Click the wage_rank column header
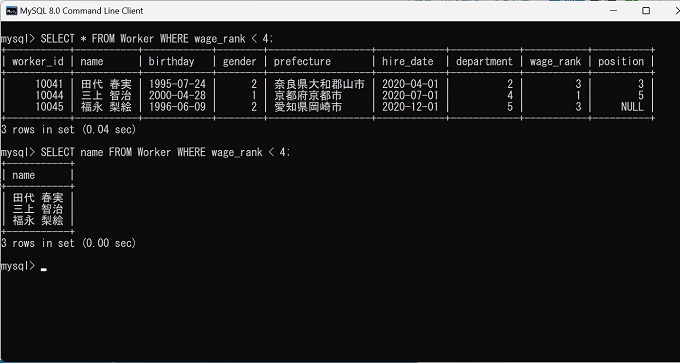The image size is (680, 363). (555, 62)
